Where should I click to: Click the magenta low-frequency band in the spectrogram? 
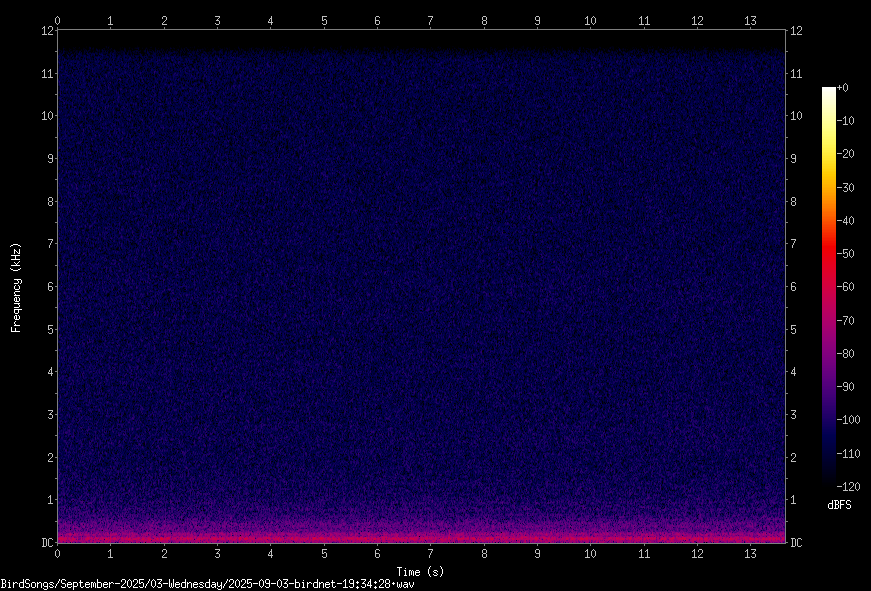click(x=421, y=537)
